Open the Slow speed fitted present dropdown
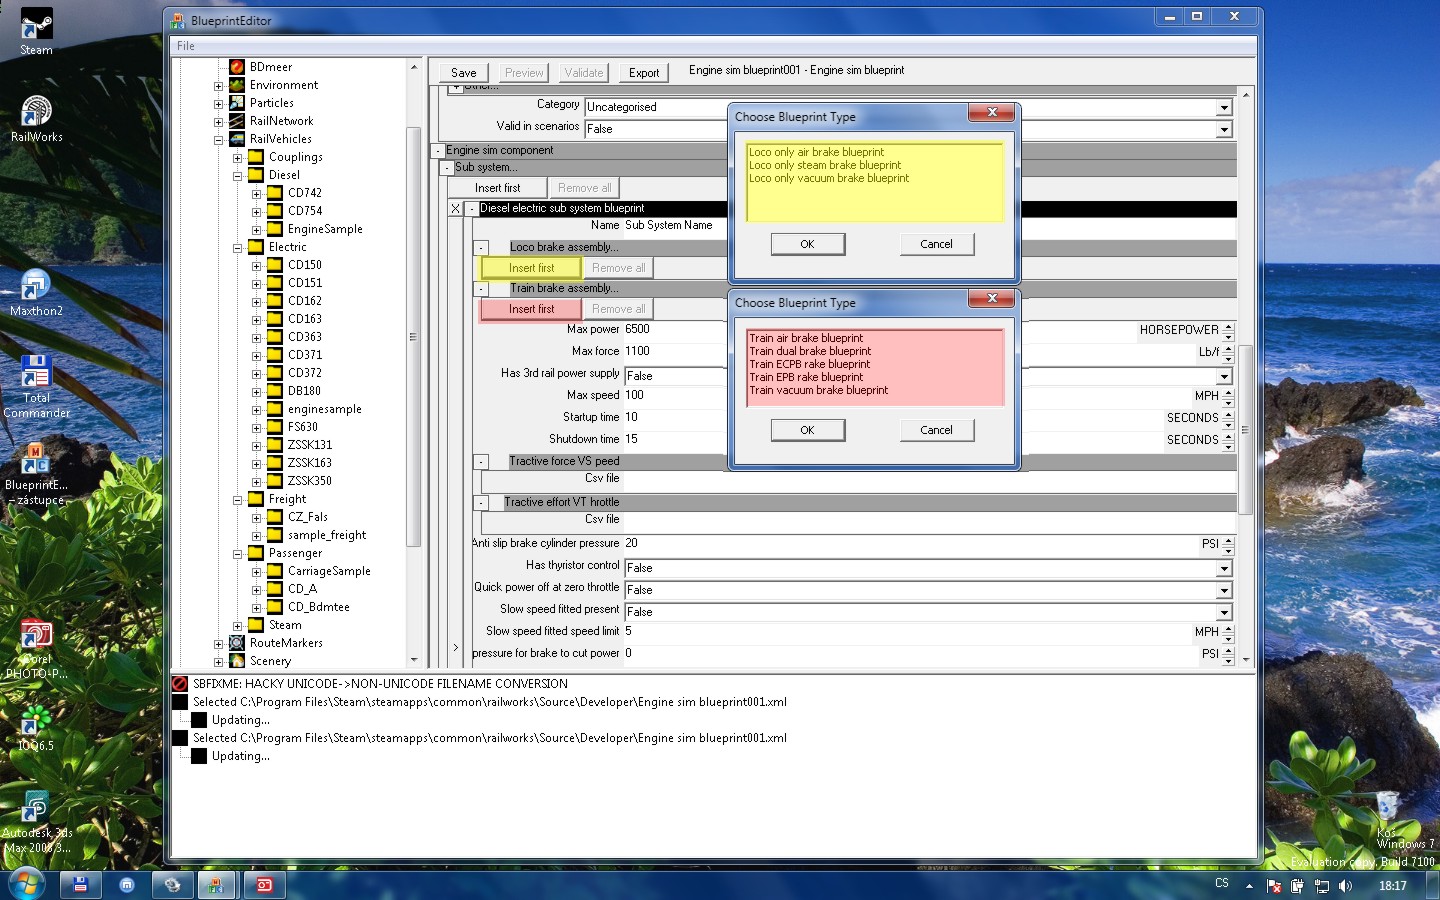Viewport: 1440px width, 900px height. point(1224,612)
